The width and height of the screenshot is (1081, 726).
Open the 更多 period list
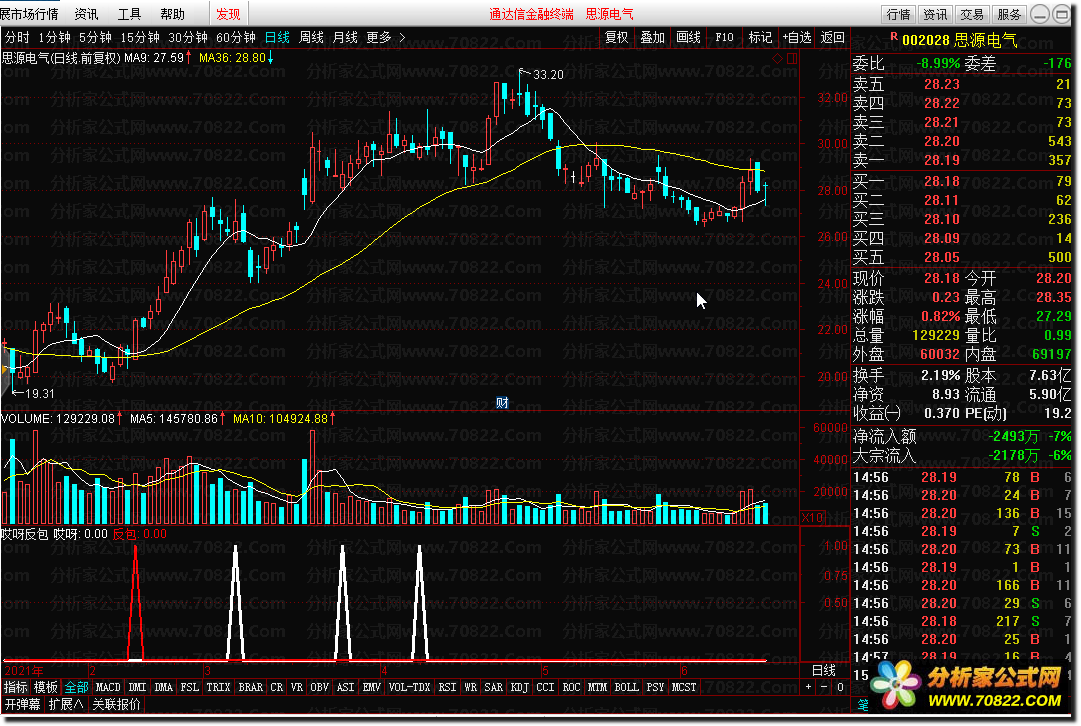tap(378, 37)
